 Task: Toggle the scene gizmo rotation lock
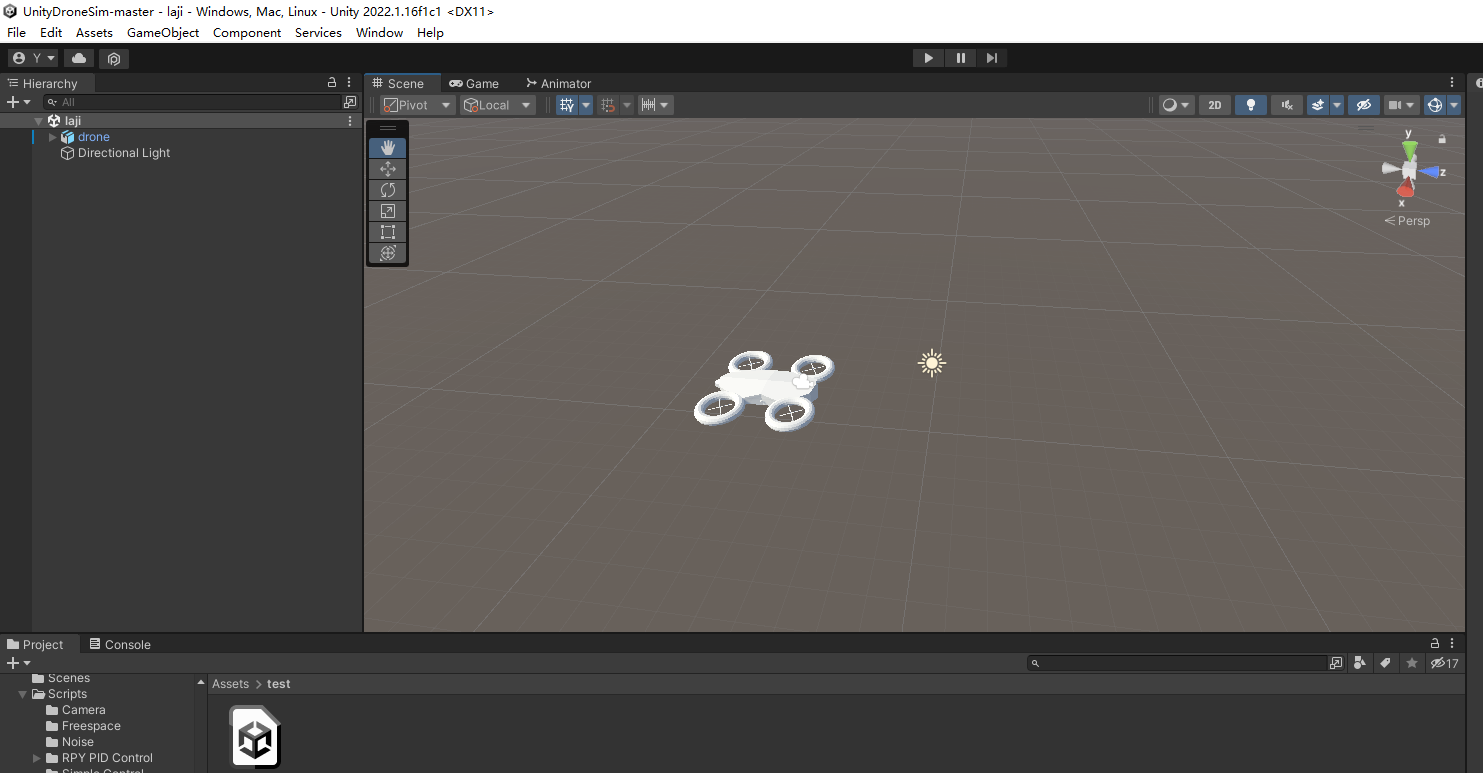coord(1442,139)
